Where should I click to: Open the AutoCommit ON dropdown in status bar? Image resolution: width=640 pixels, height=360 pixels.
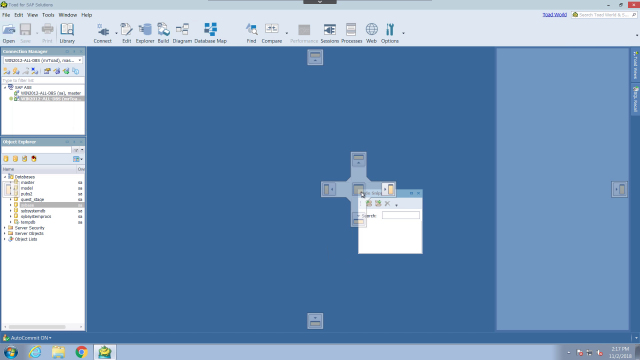click(x=50, y=338)
